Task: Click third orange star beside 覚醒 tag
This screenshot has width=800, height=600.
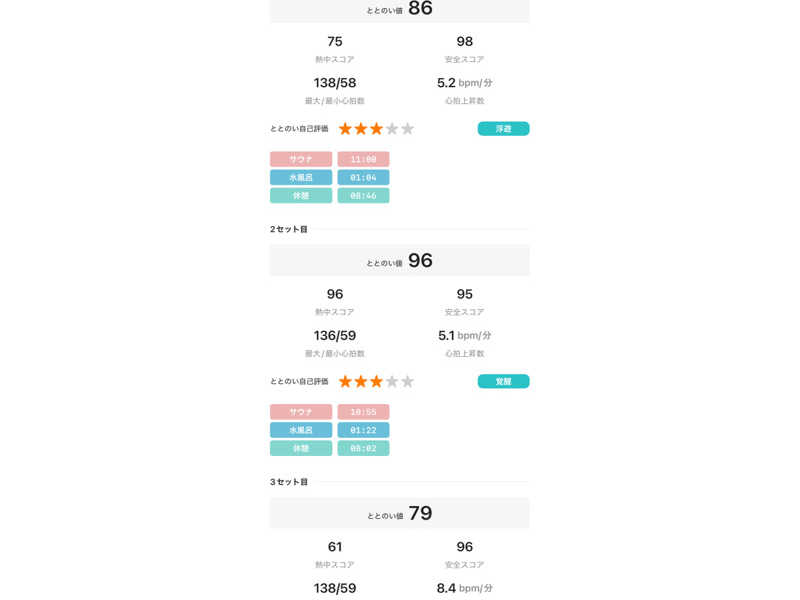Action: click(376, 381)
